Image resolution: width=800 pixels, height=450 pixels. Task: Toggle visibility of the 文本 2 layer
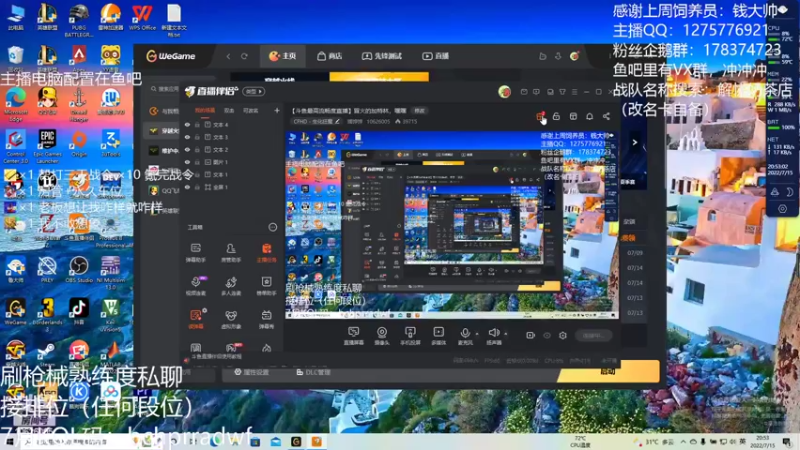[x=187, y=149]
